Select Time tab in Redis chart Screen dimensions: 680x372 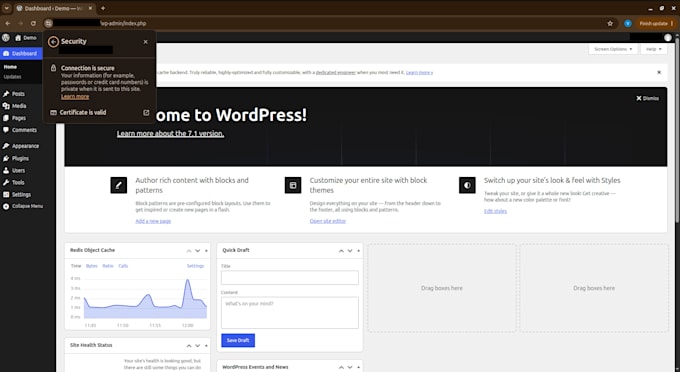76,266
